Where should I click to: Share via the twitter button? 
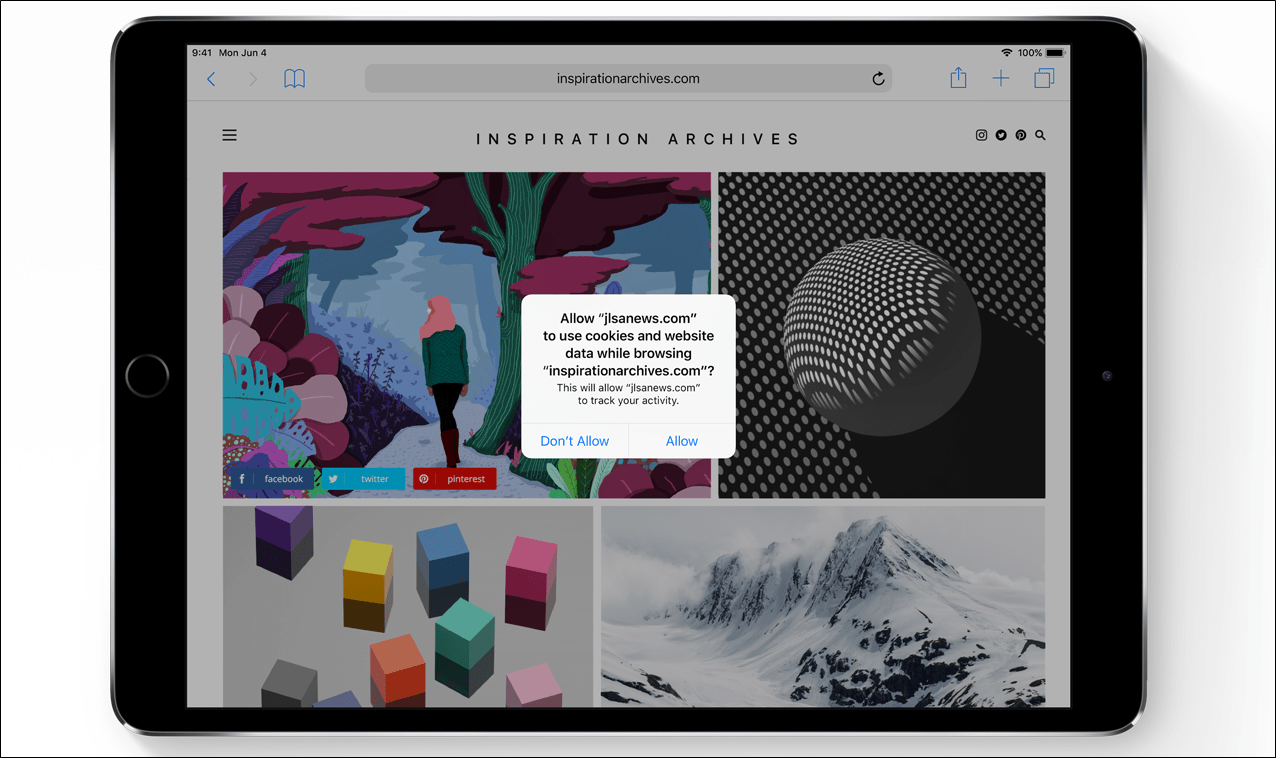(x=363, y=479)
